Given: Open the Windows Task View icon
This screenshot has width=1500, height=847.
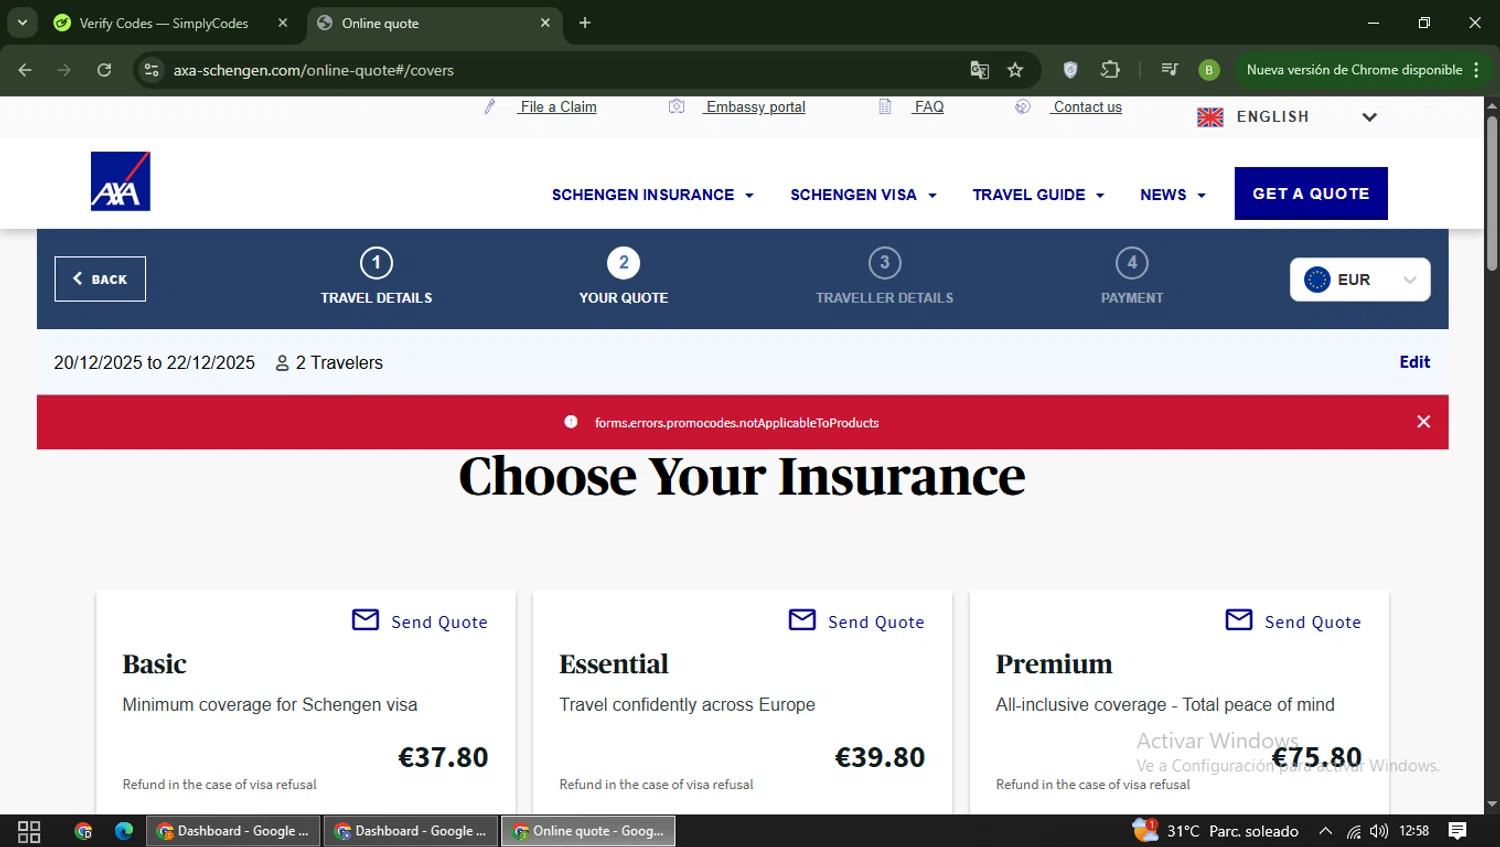Looking at the screenshot, I should [x=29, y=831].
